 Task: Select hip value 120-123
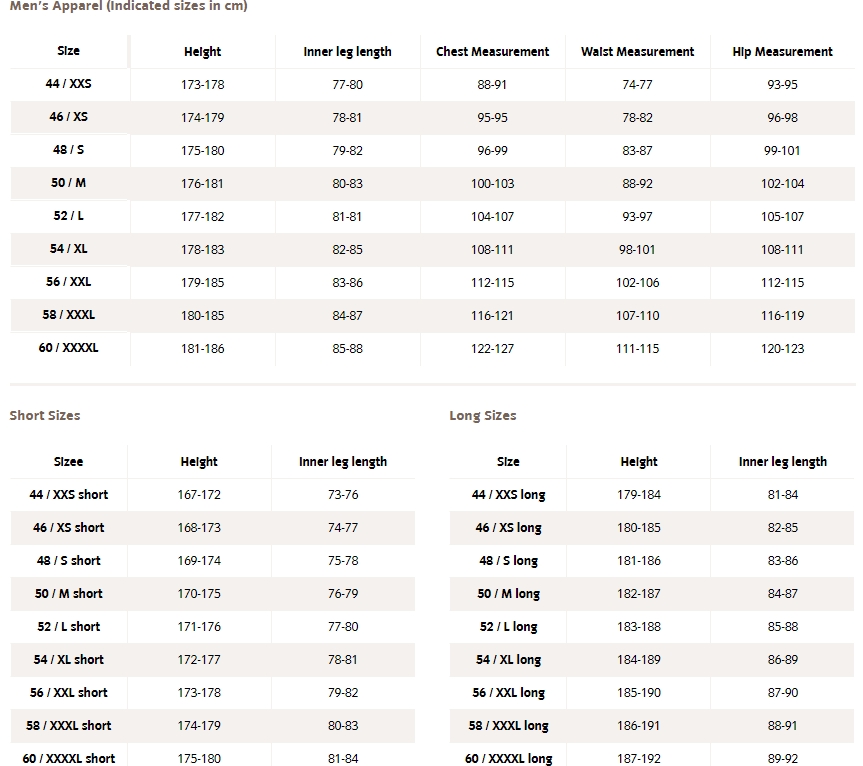(782, 349)
